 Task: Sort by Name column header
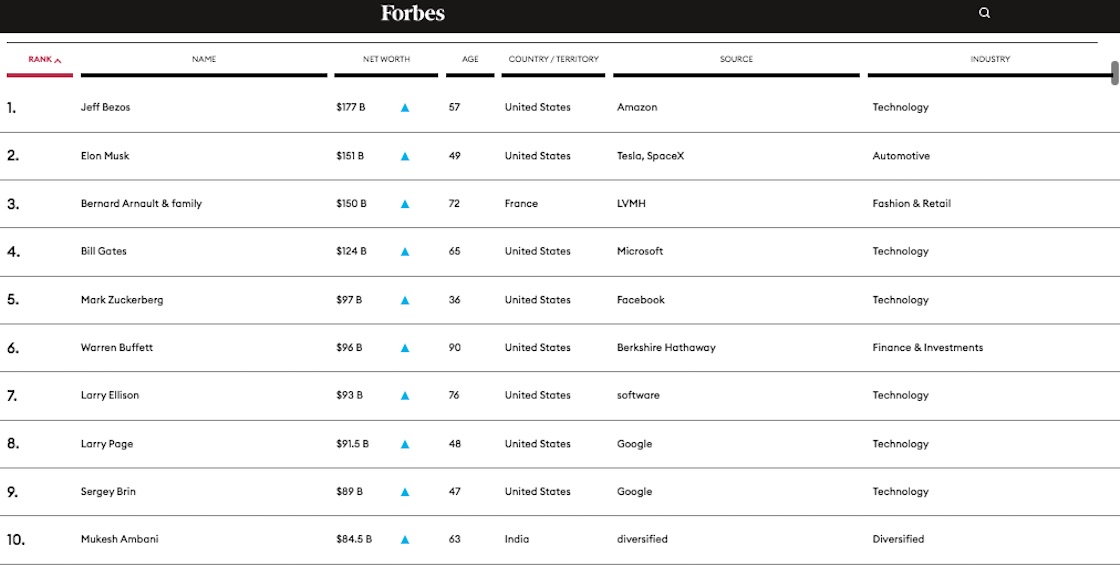204,60
